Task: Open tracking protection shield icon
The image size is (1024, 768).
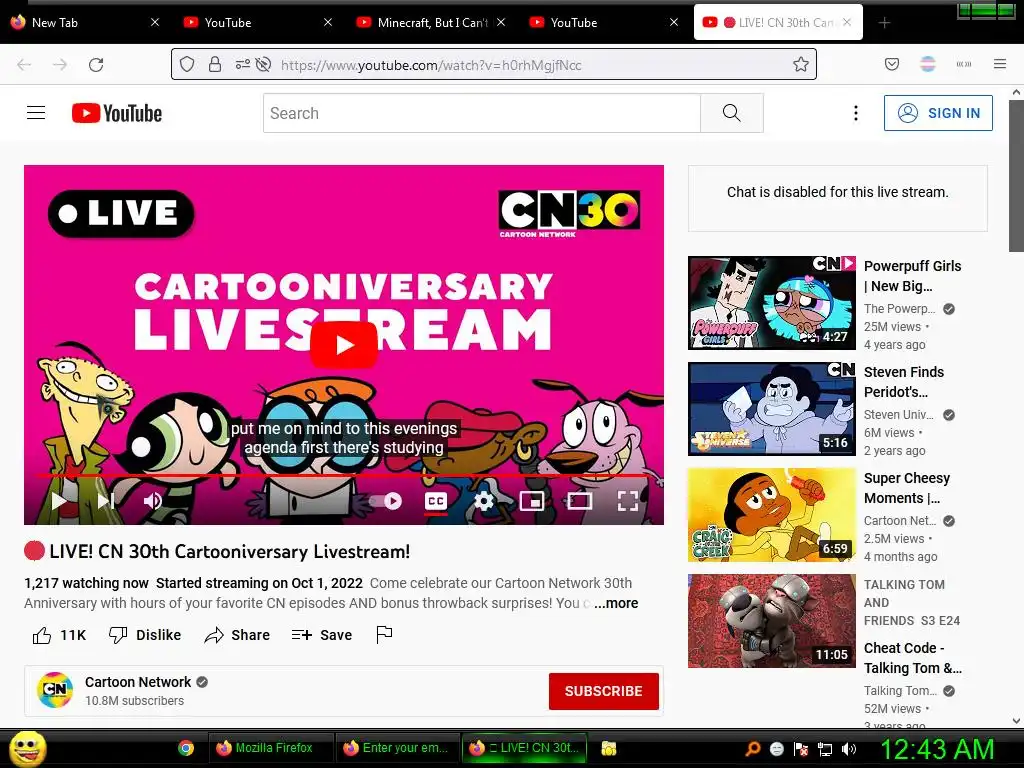Action: click(x=187, y=64)
